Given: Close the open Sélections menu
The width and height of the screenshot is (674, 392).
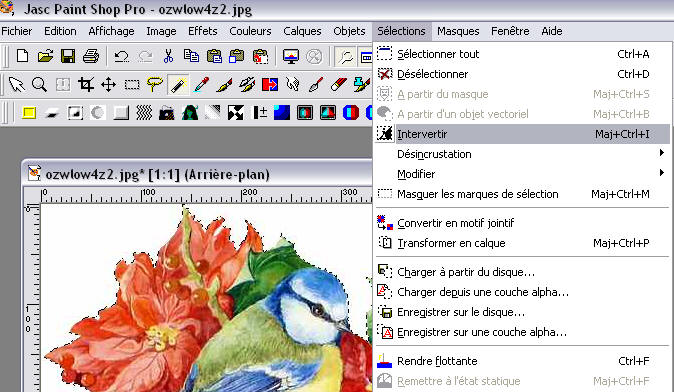Looking at the screenshot, I should 401,31.
